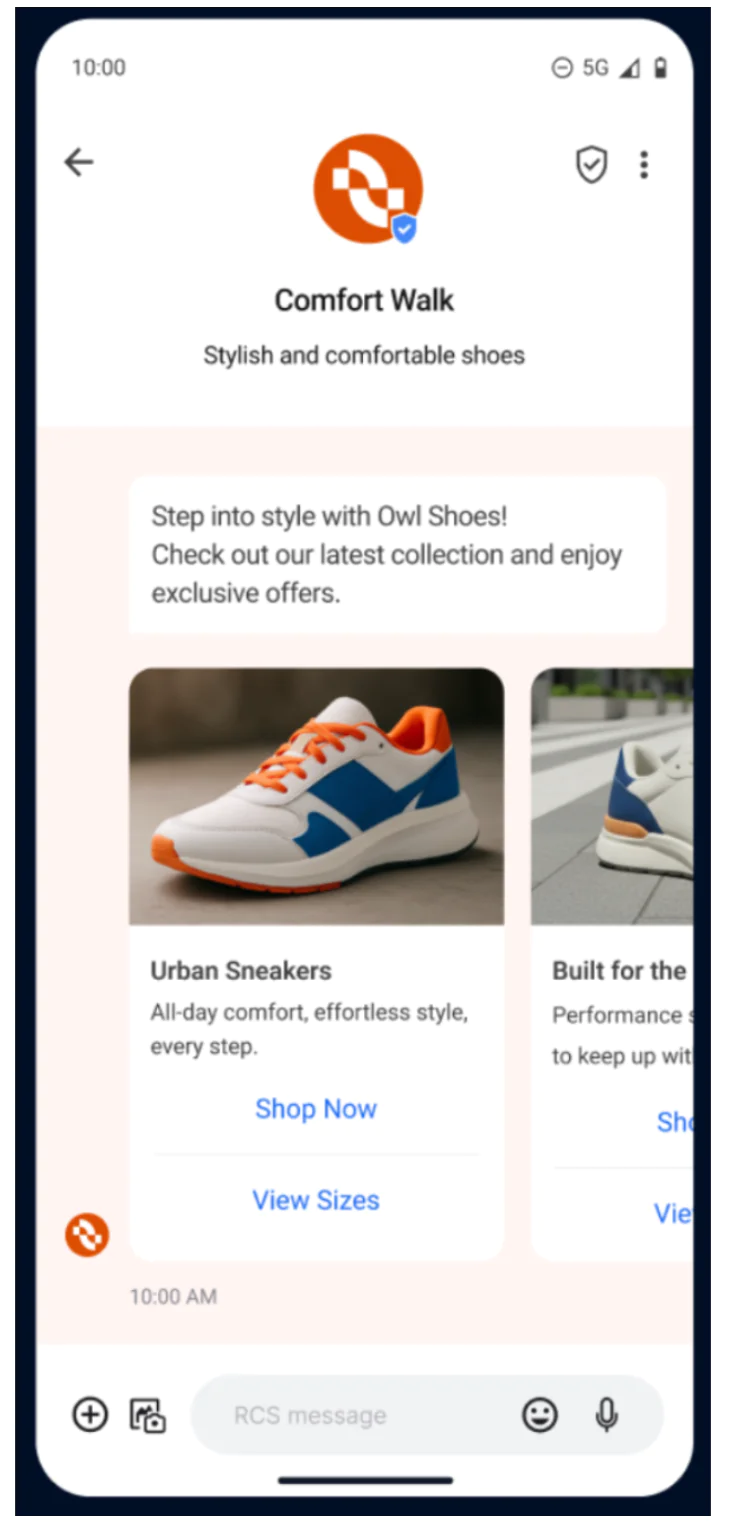Screen dimensions: 732x1532
Task: Tap the 5G network status indicator
Action: [596, 68]
